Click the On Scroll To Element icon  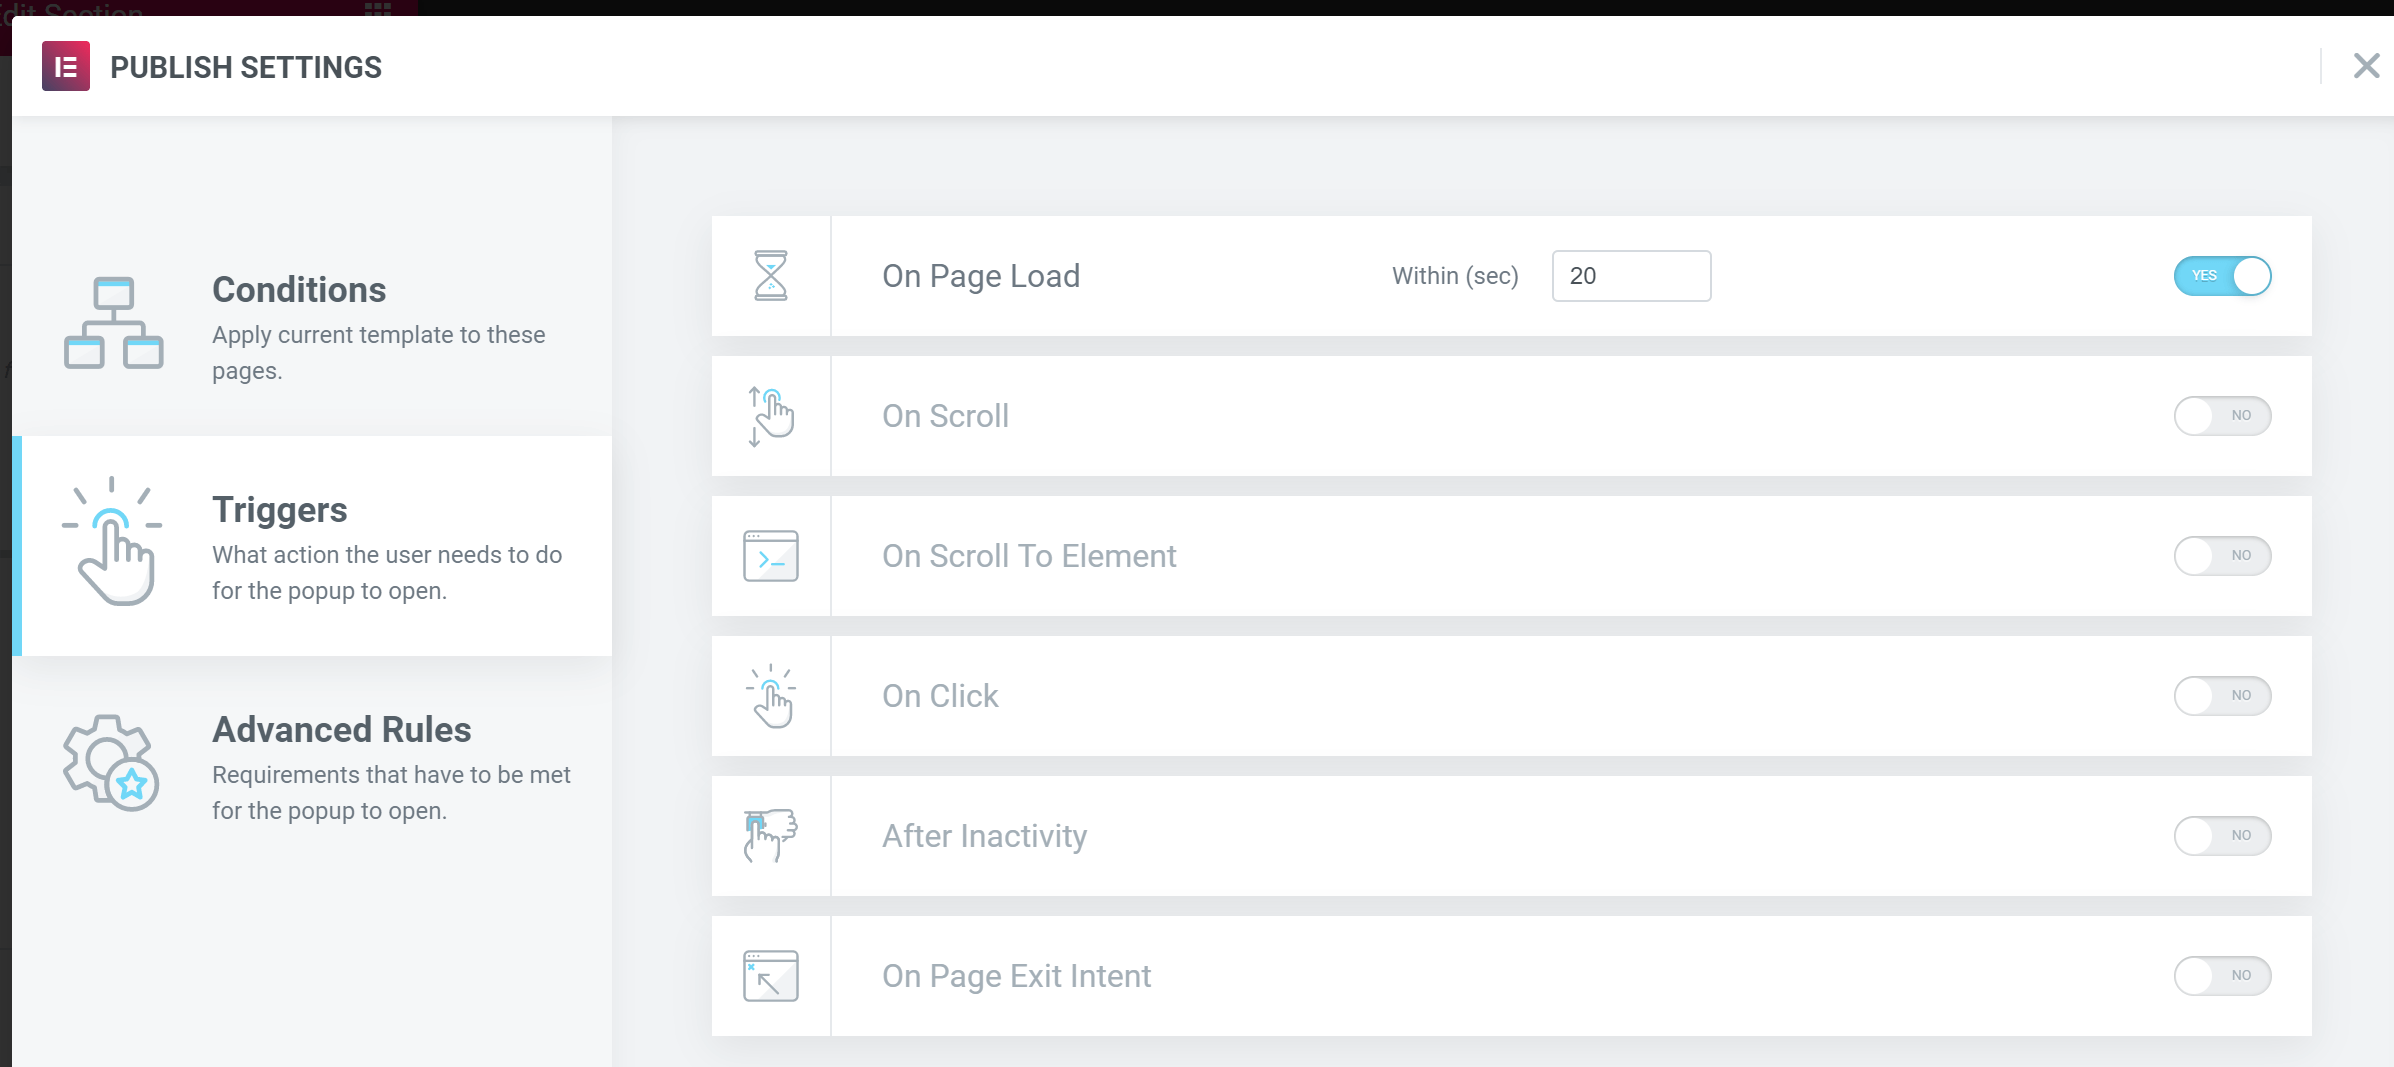(x=771, y=556)
